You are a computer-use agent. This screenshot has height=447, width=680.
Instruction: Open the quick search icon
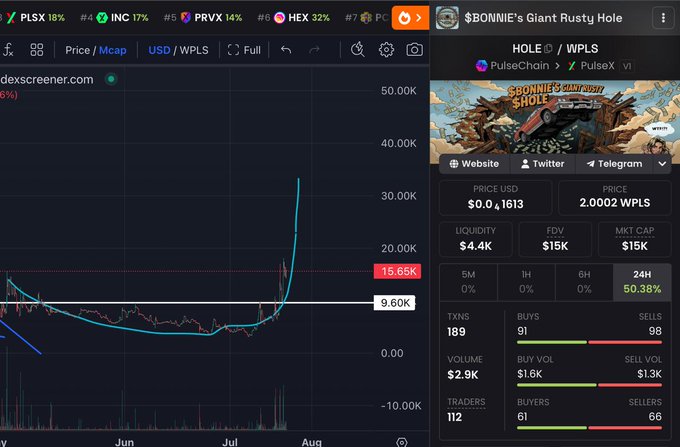[x=357, y=50]
